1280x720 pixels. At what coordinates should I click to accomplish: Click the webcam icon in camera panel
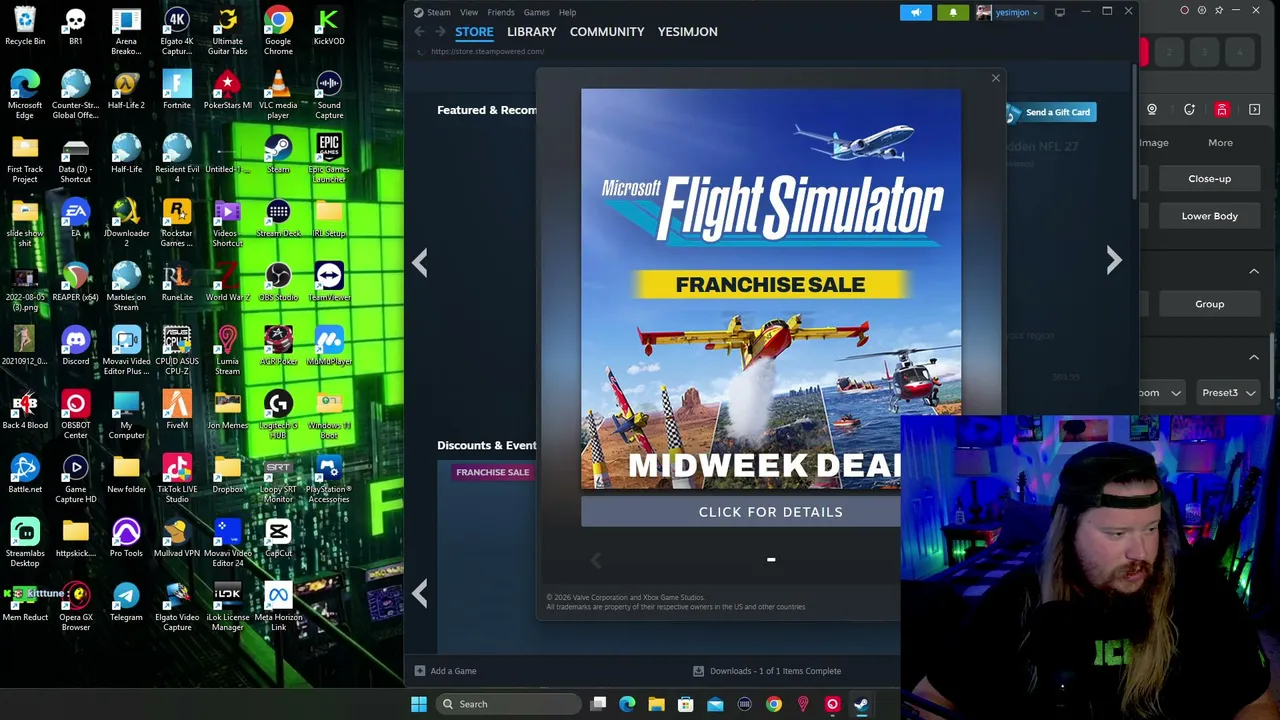1152,110
